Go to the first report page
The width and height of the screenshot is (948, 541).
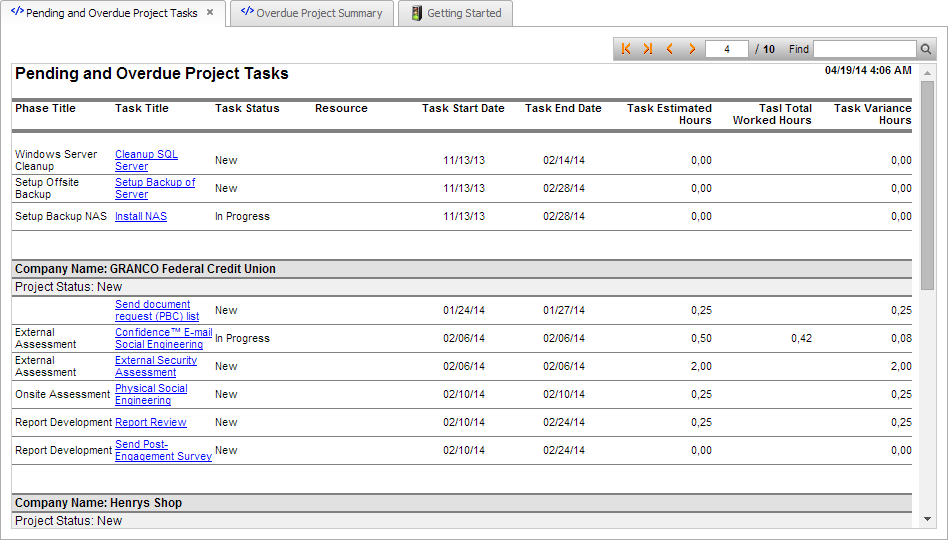[626, 49]
